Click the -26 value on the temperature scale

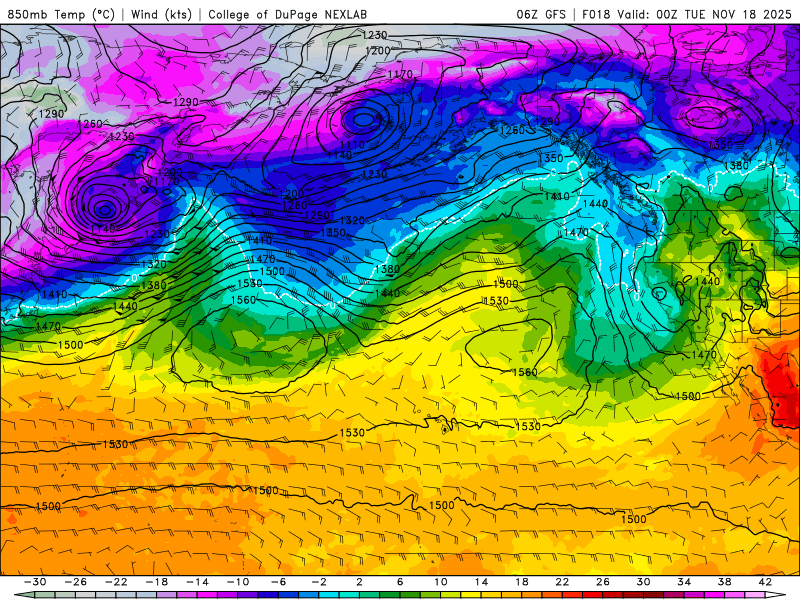pyautogui.click(x=76, y=582)
